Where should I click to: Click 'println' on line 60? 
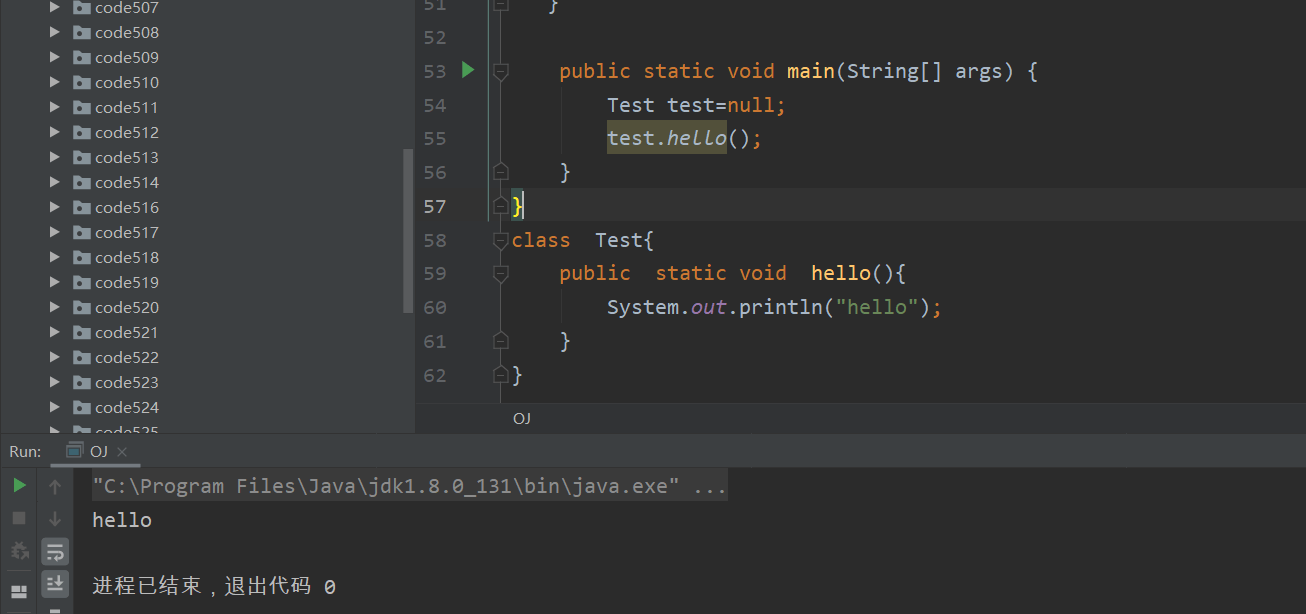[781, 307]
